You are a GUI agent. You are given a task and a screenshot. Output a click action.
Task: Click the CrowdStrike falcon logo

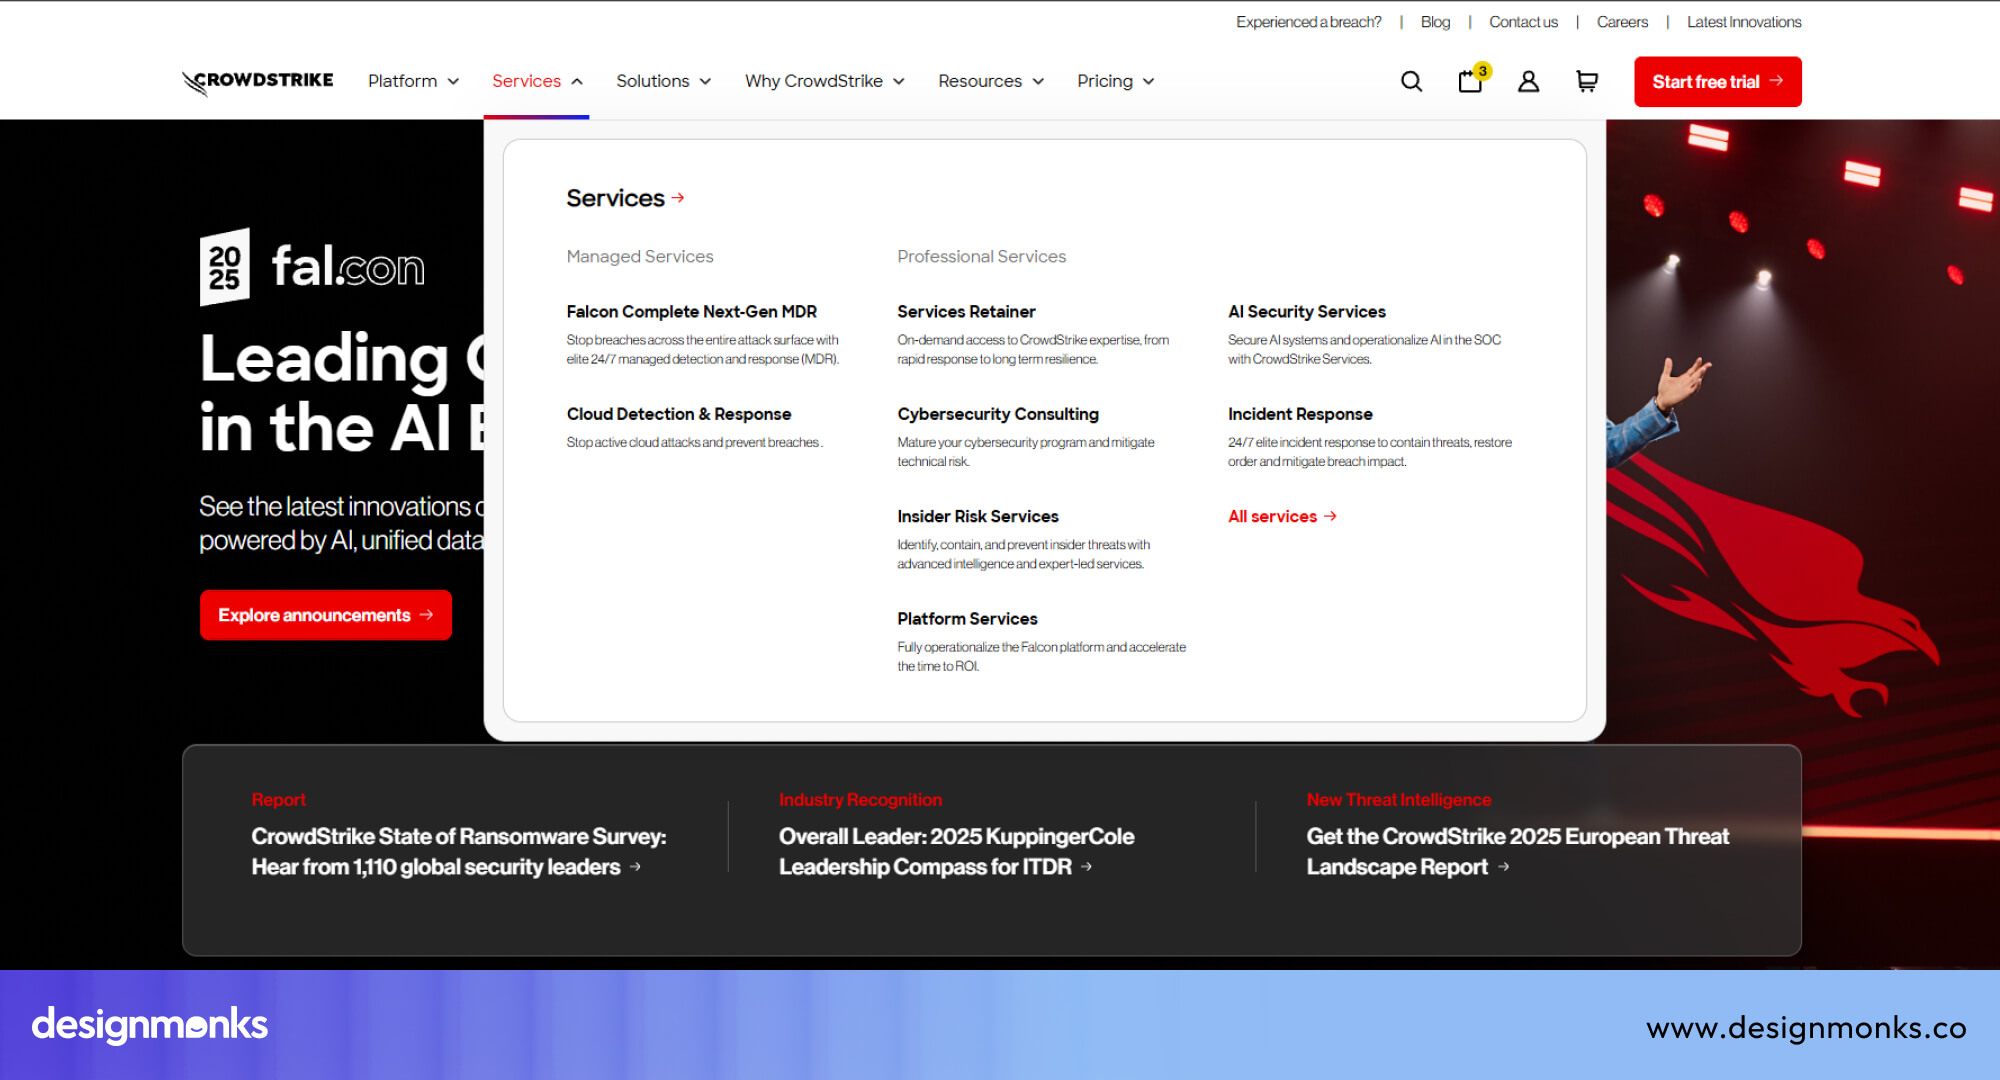(x=256, y=81)
